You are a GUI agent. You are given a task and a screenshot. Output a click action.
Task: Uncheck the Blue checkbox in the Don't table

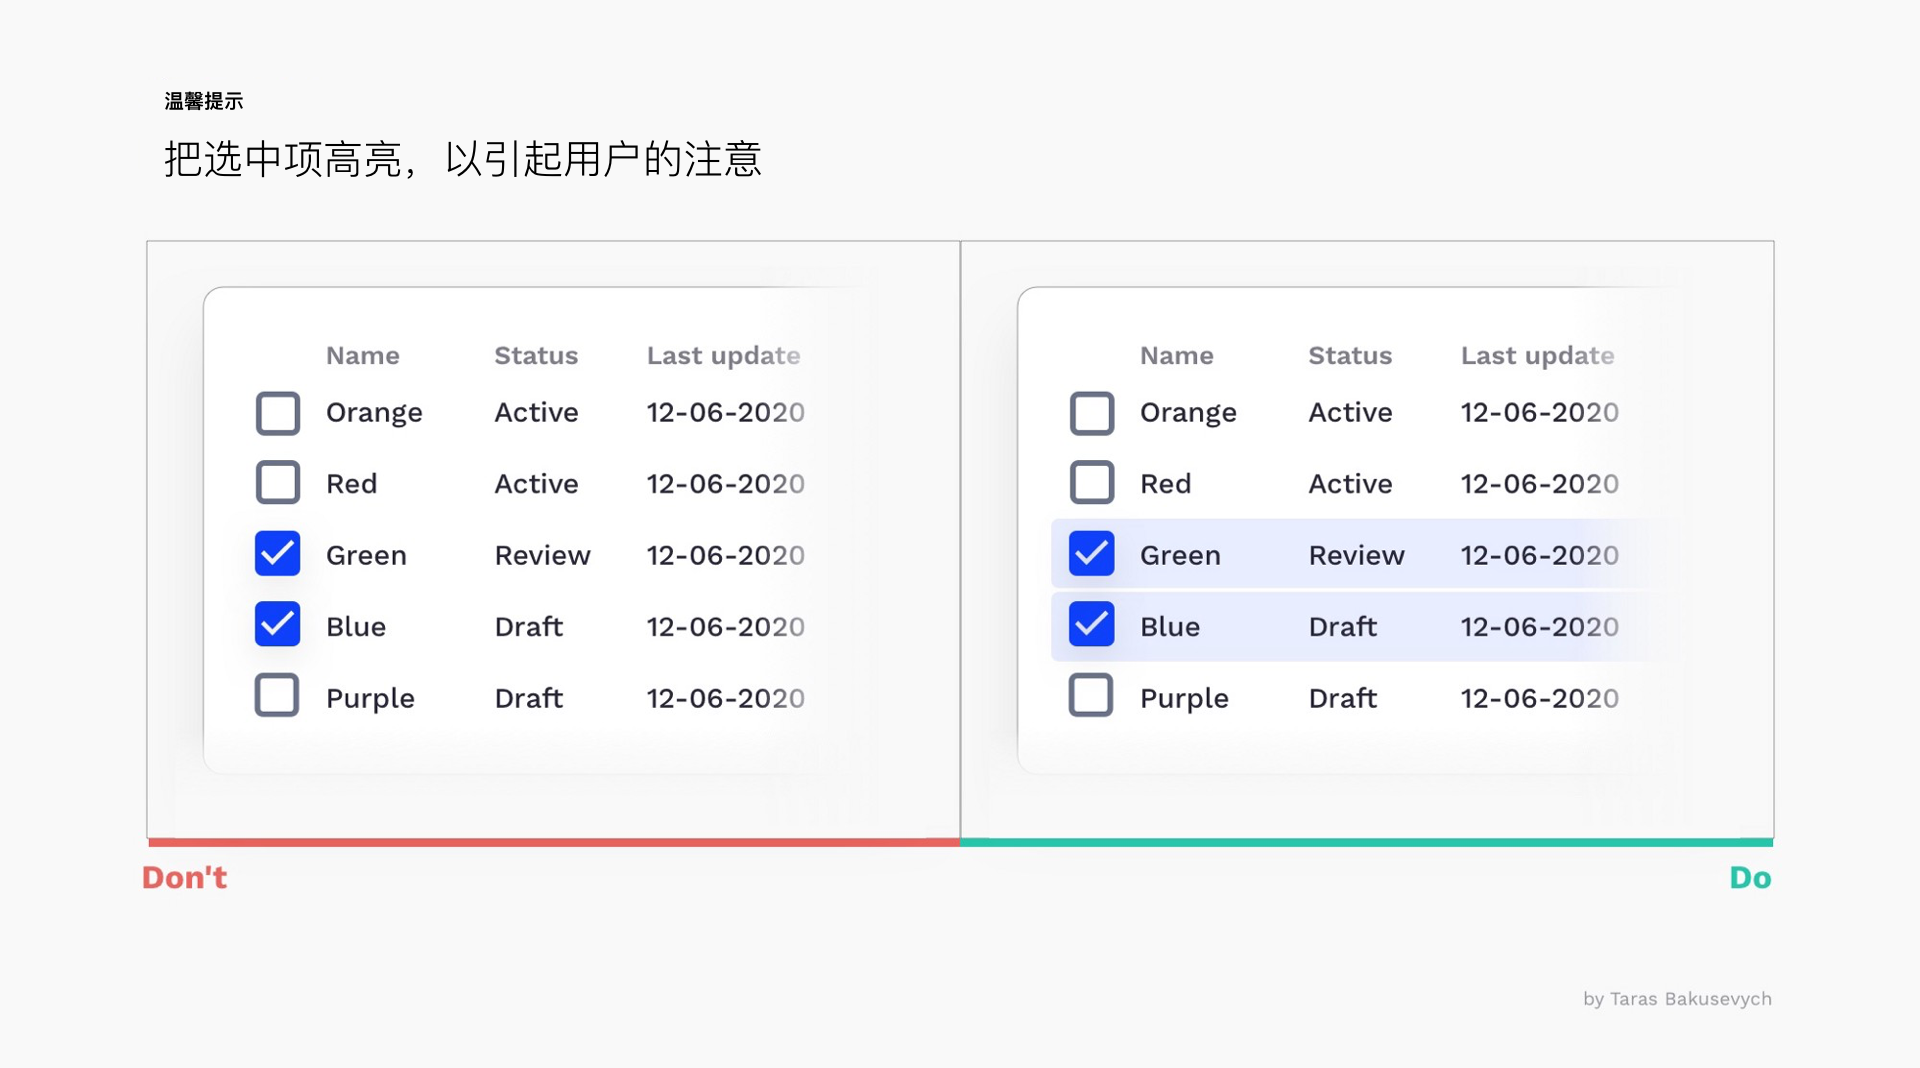pos(278,624)
